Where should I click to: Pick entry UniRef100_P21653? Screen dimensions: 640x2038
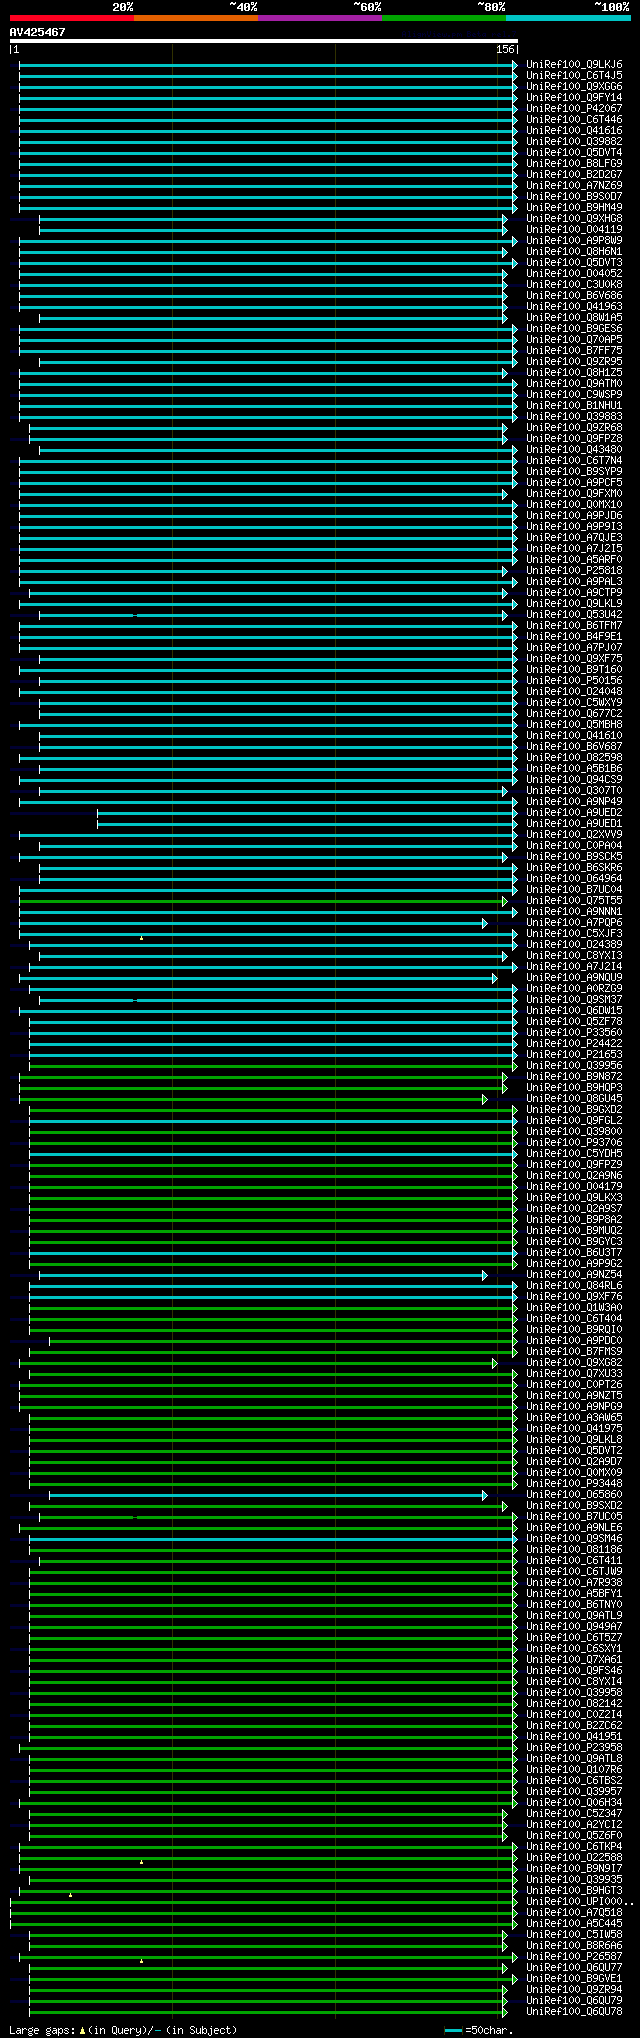[574, 1054]
